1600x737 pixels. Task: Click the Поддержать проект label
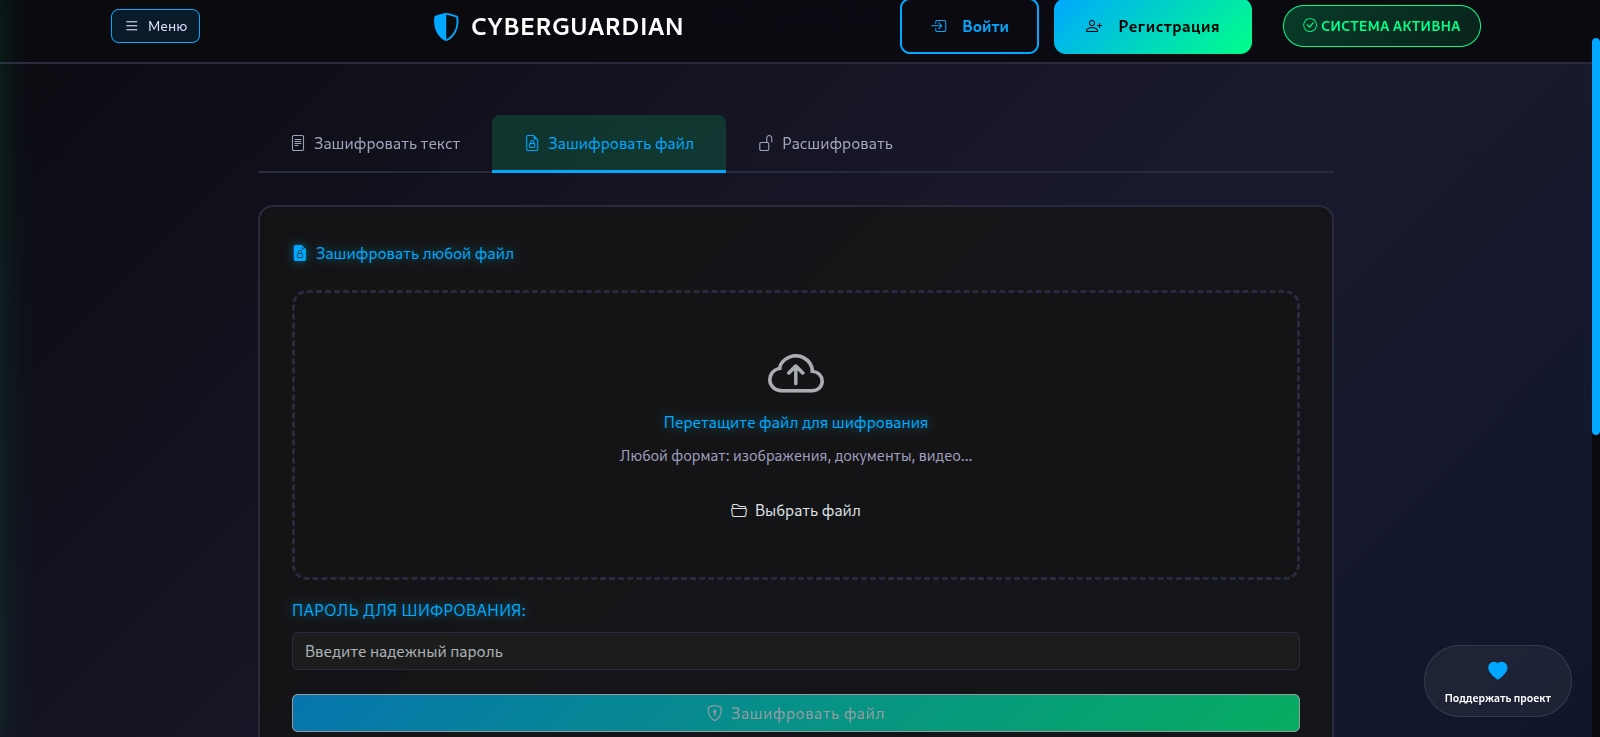click(1498, 699)
